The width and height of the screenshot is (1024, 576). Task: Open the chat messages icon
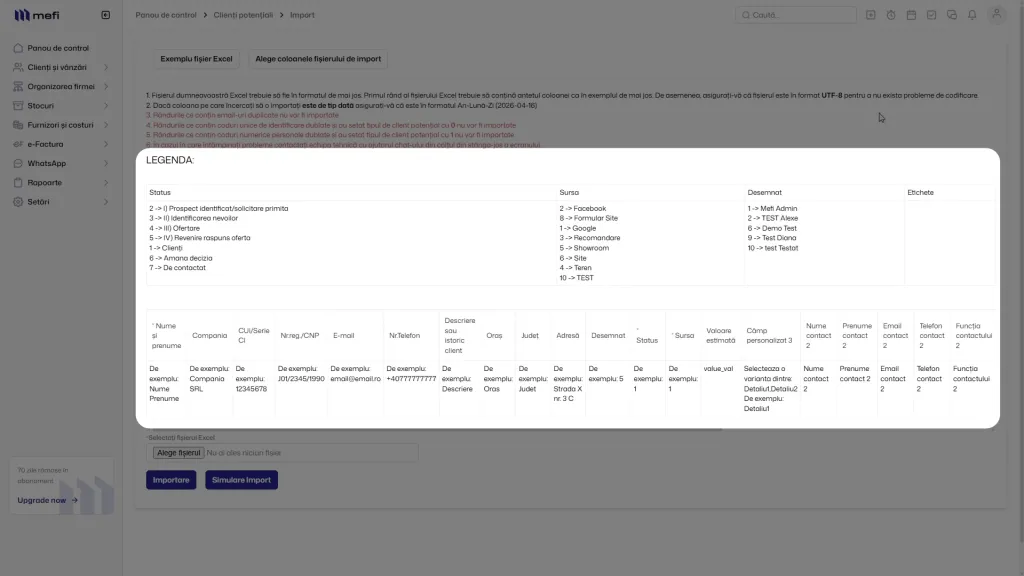coord(952,15)
